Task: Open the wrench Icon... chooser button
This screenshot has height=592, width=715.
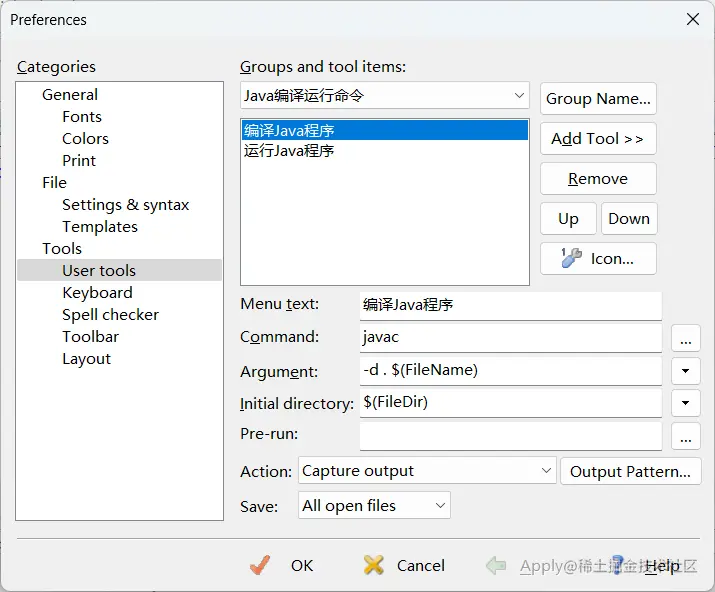Action: (598, 259)
